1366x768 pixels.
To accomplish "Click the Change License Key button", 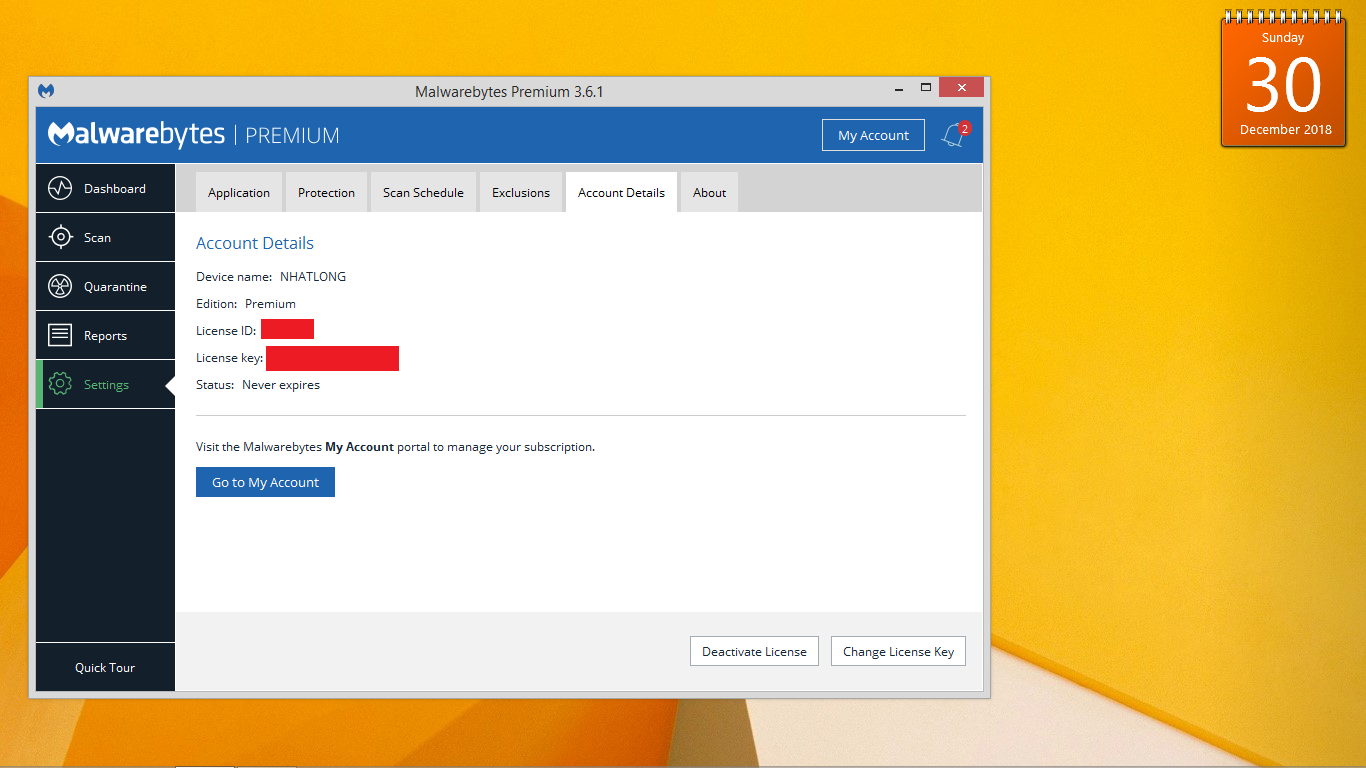I will pos(898,651).
